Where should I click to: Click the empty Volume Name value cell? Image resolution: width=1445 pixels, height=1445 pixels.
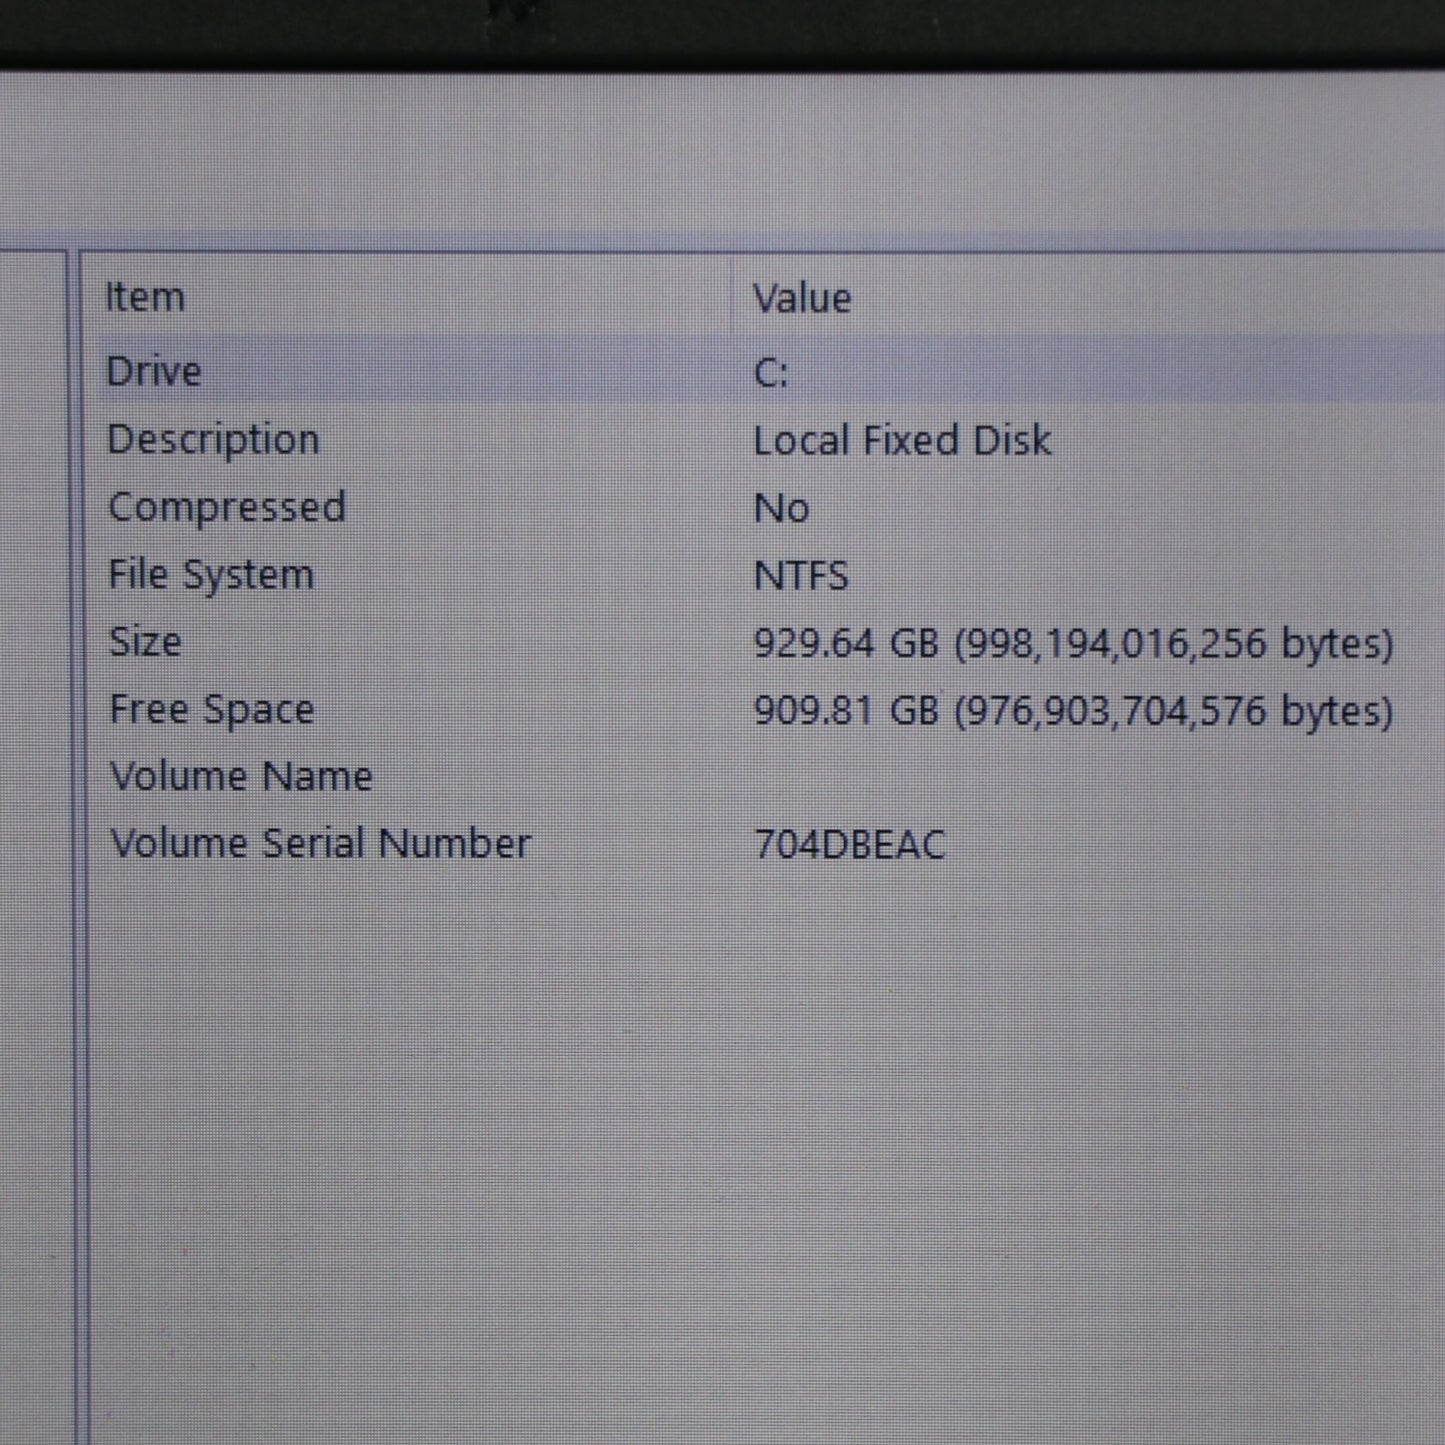pyautogui.click(x=900, y=777)
